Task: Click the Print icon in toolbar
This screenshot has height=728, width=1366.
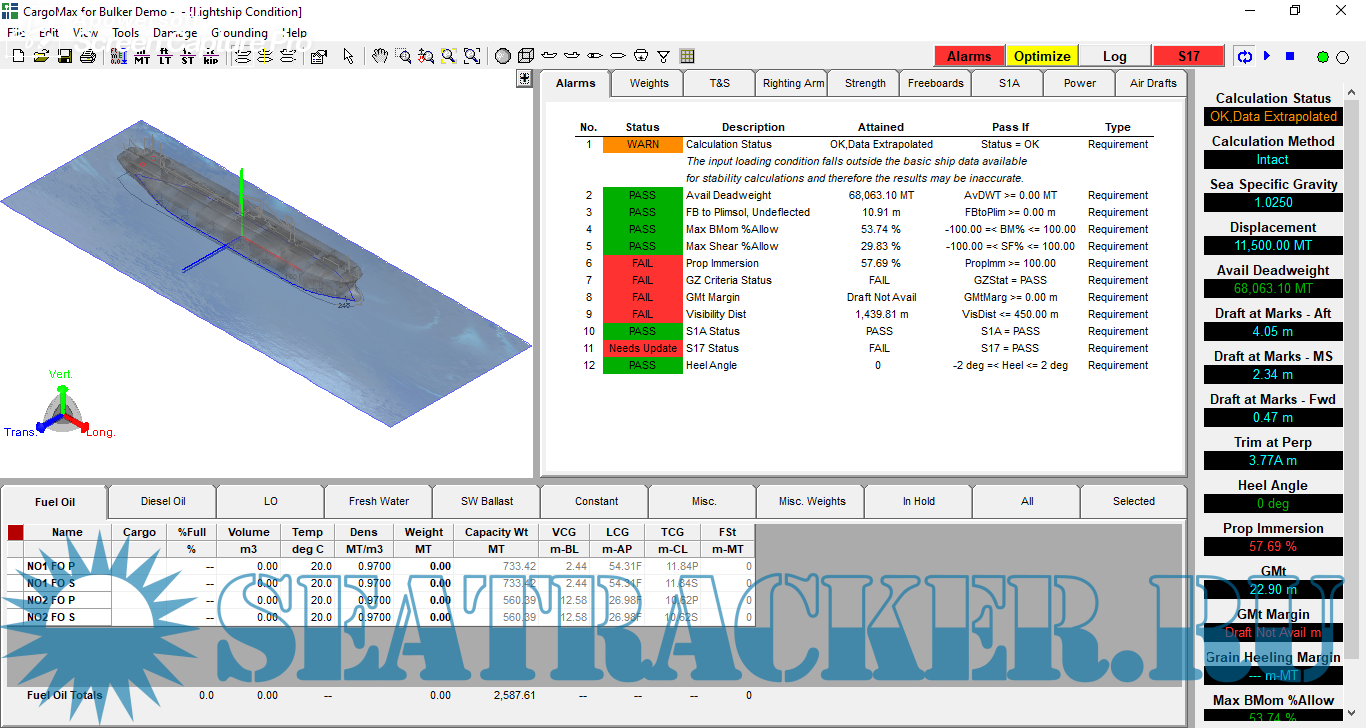Action: [87, 56]
